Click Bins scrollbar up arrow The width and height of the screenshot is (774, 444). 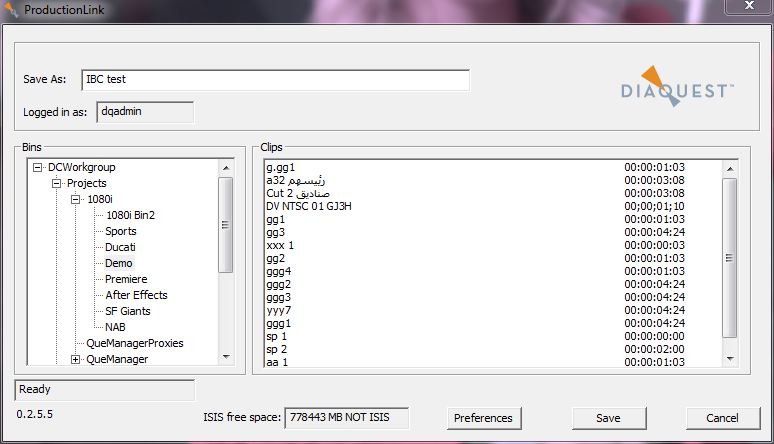[226, 168]
